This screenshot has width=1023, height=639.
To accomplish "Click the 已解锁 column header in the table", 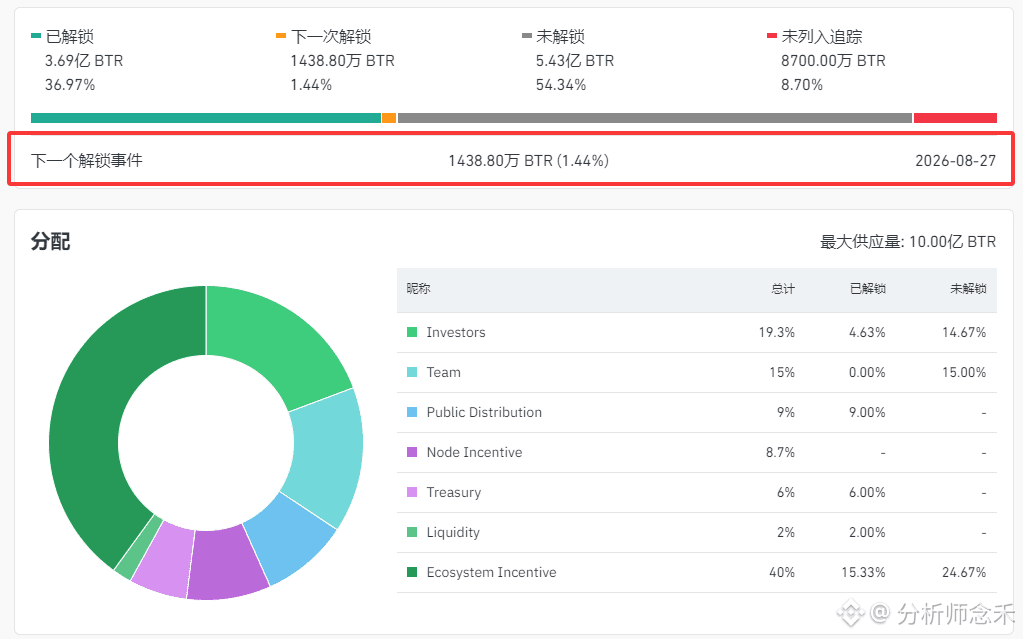I will pyautogui.click(x=868, y=288).
